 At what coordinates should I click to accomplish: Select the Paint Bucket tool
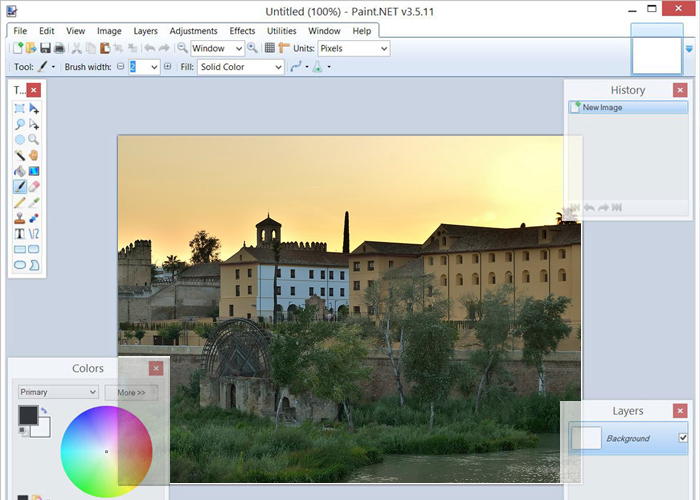pyautogui.click(x=20, y=171)
